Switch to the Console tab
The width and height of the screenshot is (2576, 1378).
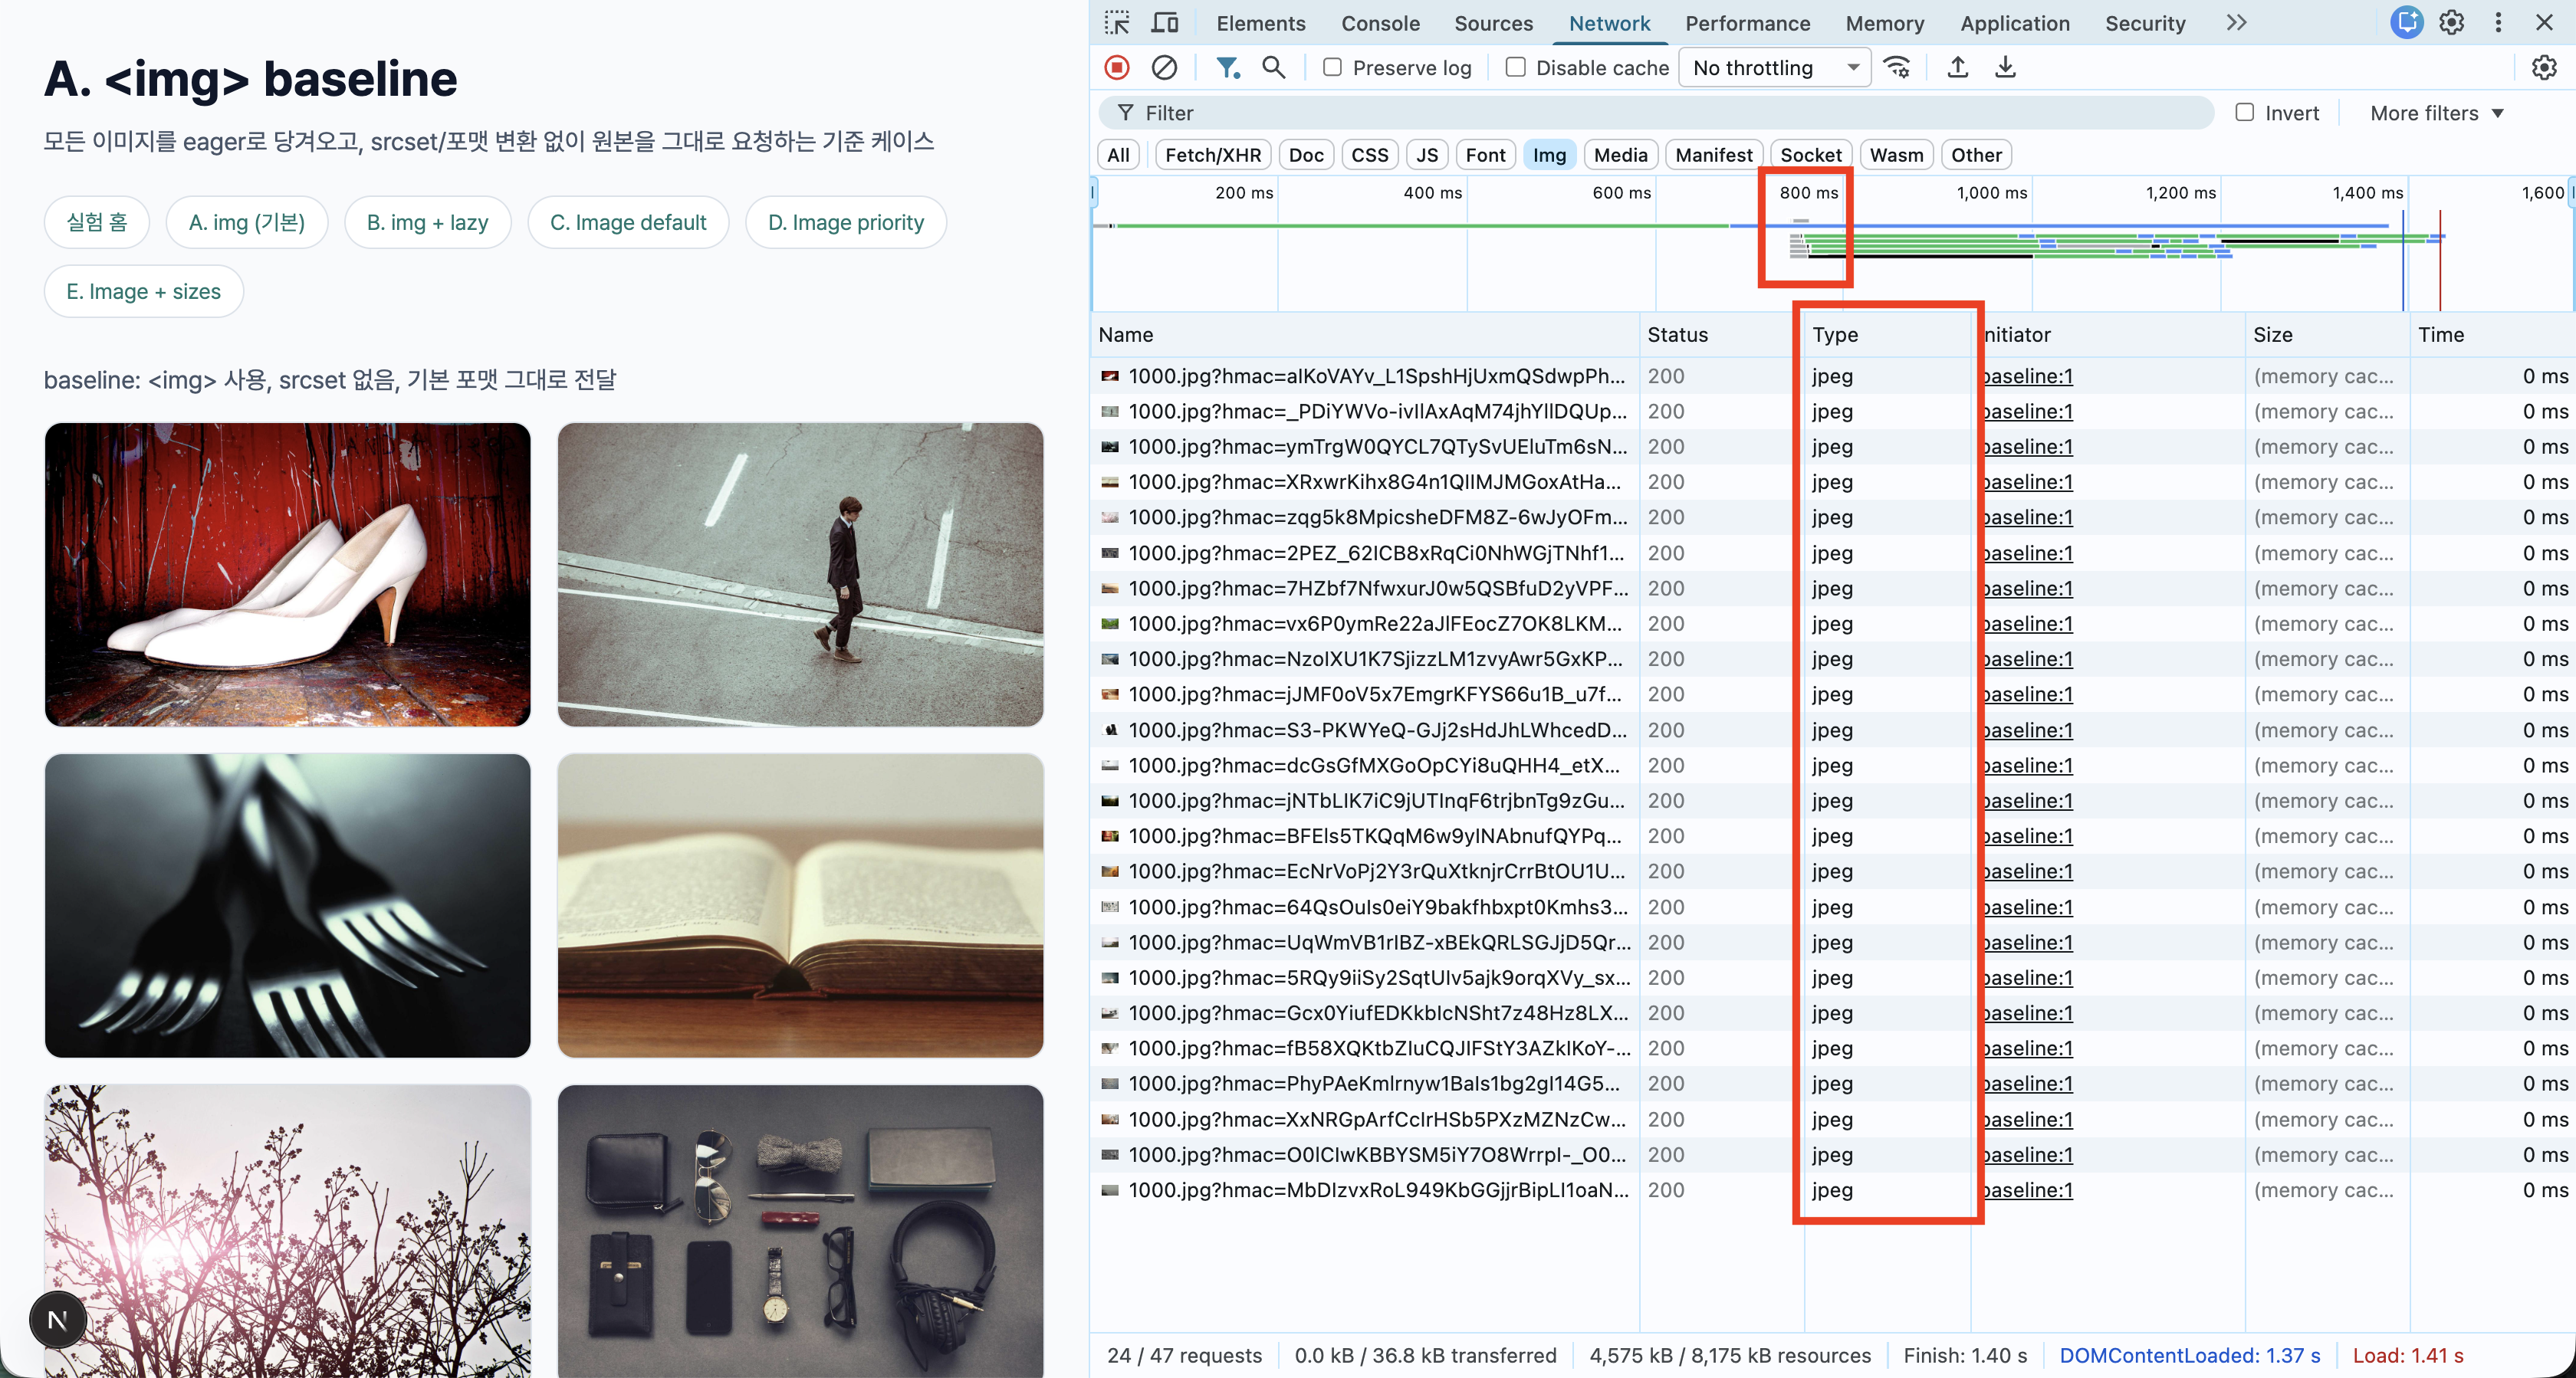tap(1380, 23)
